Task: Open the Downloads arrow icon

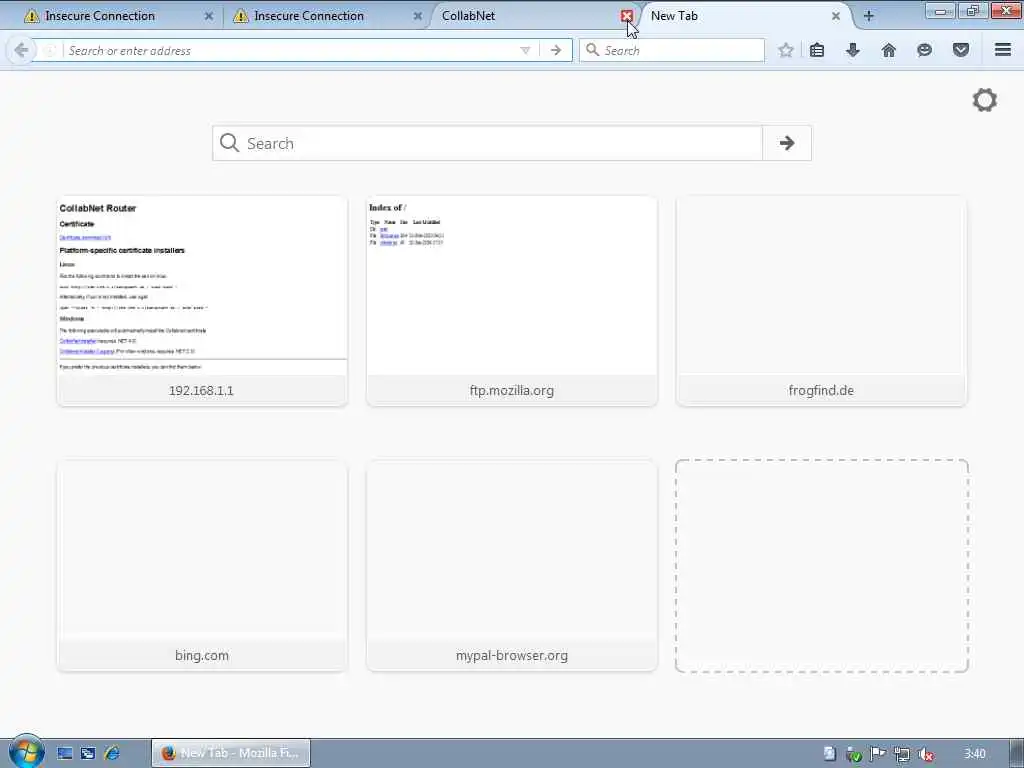Action: (853, 50)
